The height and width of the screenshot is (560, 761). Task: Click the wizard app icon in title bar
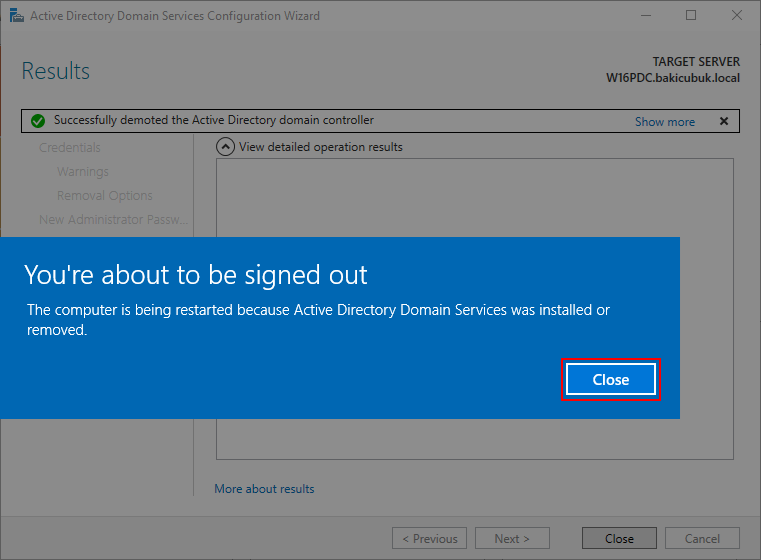pyautogui.click(x=17, y=16)
